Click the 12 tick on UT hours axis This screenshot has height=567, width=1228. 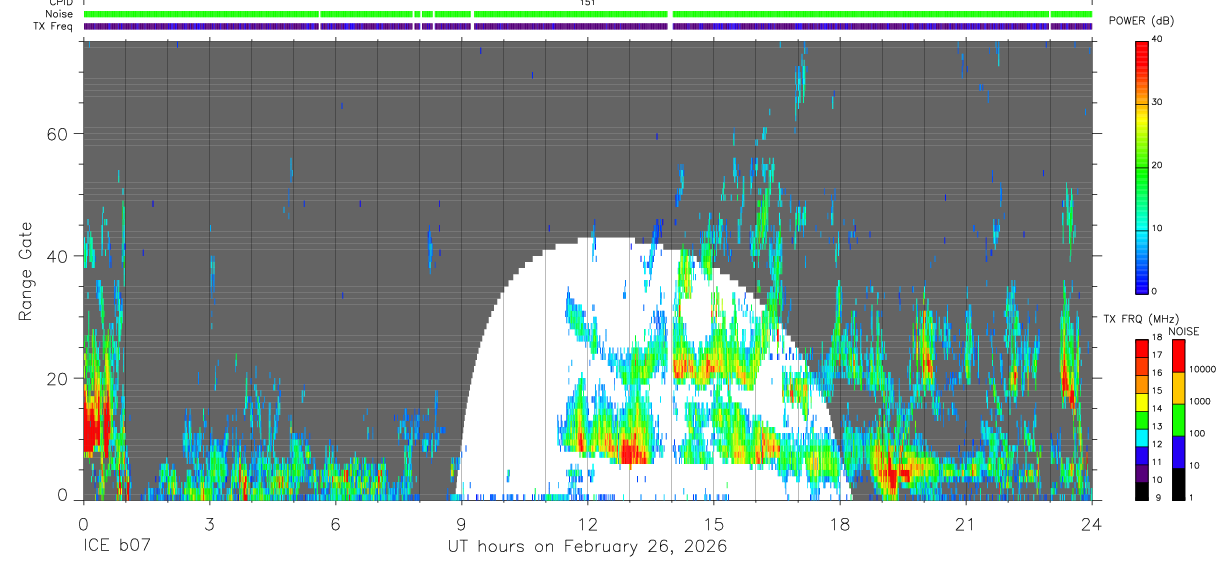pyautogui.click(x=587, y=523)
